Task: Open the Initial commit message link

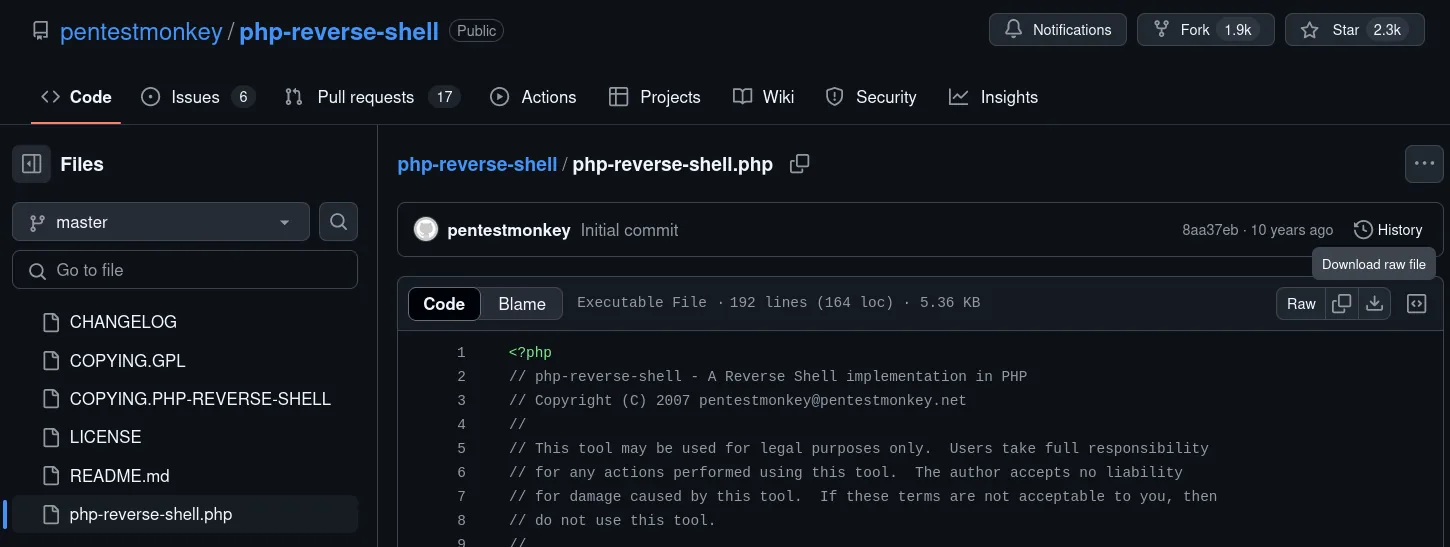Action: (x=629, y=230)
